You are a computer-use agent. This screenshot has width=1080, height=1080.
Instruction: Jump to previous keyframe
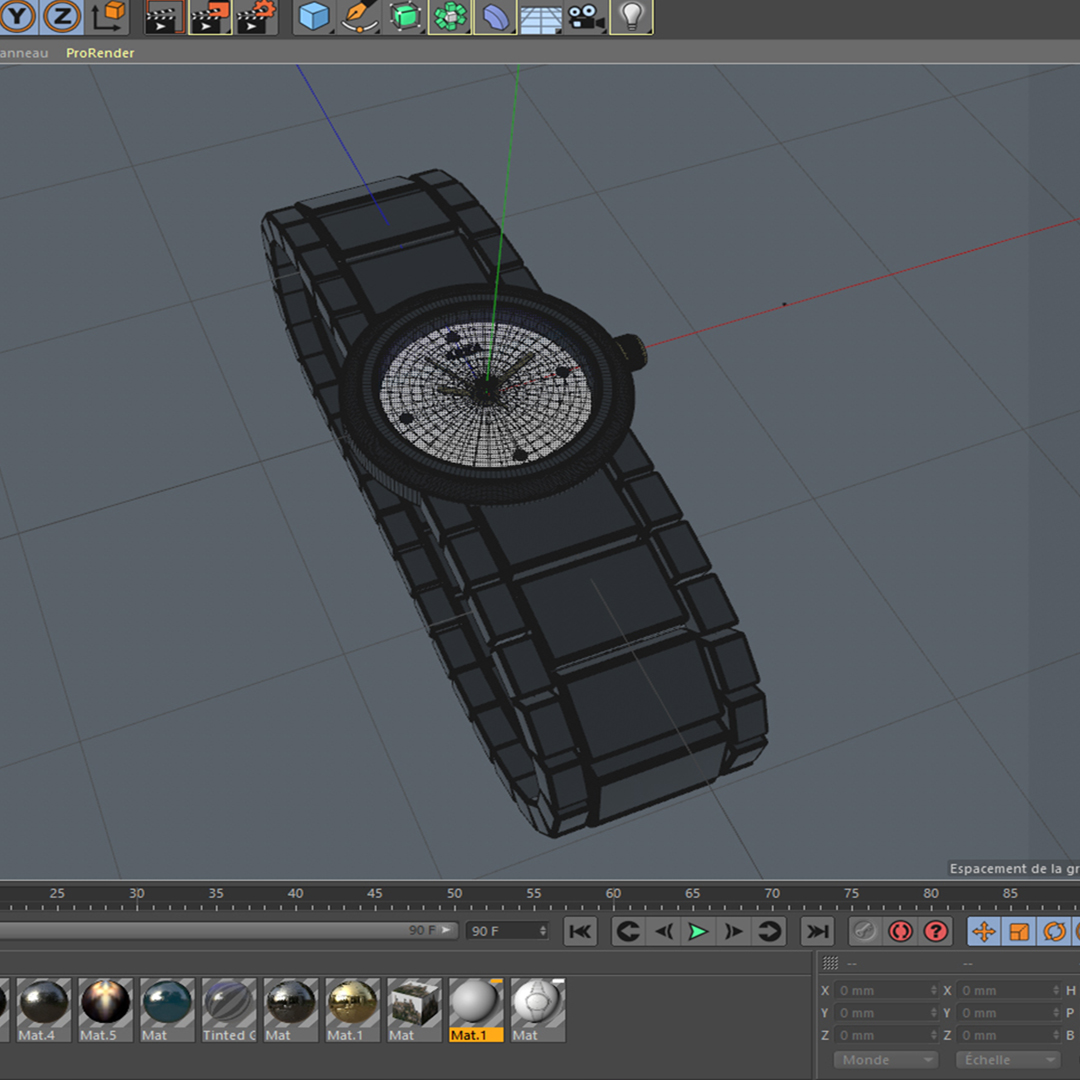pos(628,932)
